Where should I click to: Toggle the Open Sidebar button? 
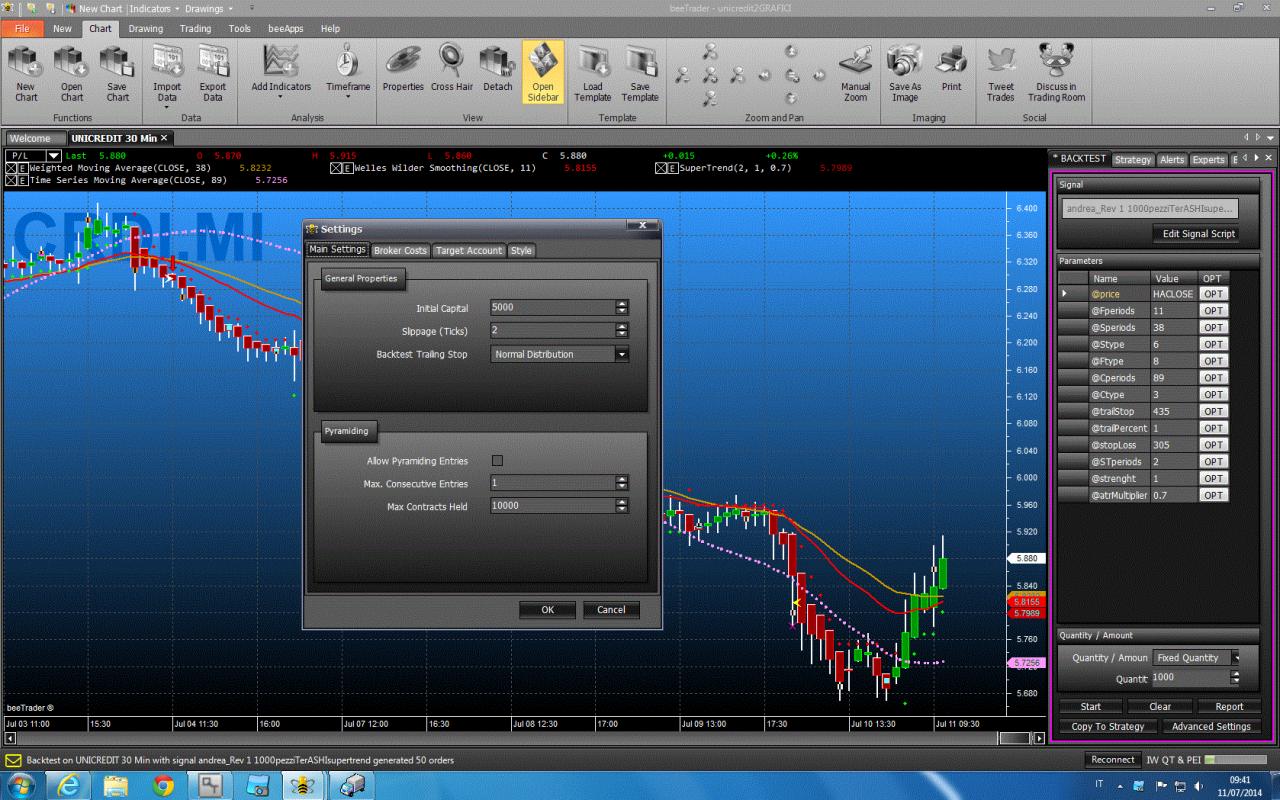tap(543, 72)
